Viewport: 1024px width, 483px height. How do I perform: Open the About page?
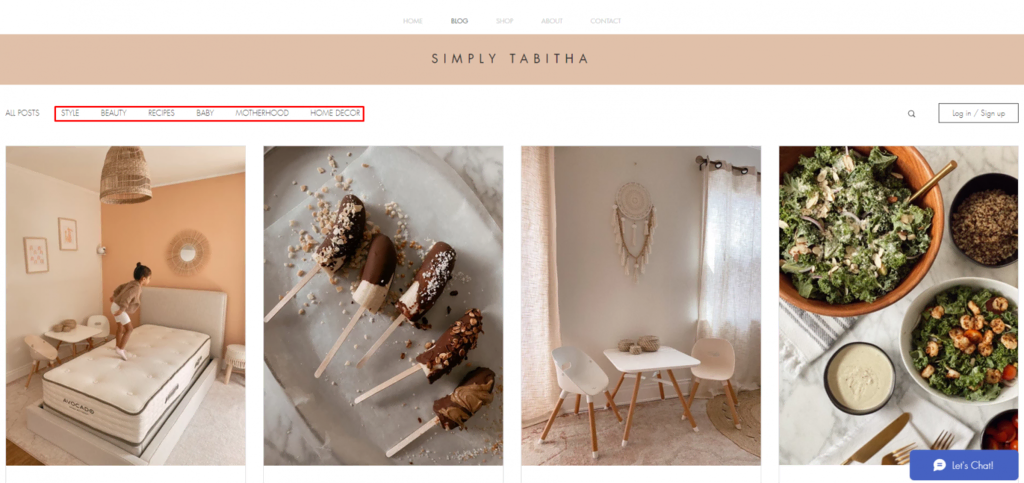(x=552, y=21)
